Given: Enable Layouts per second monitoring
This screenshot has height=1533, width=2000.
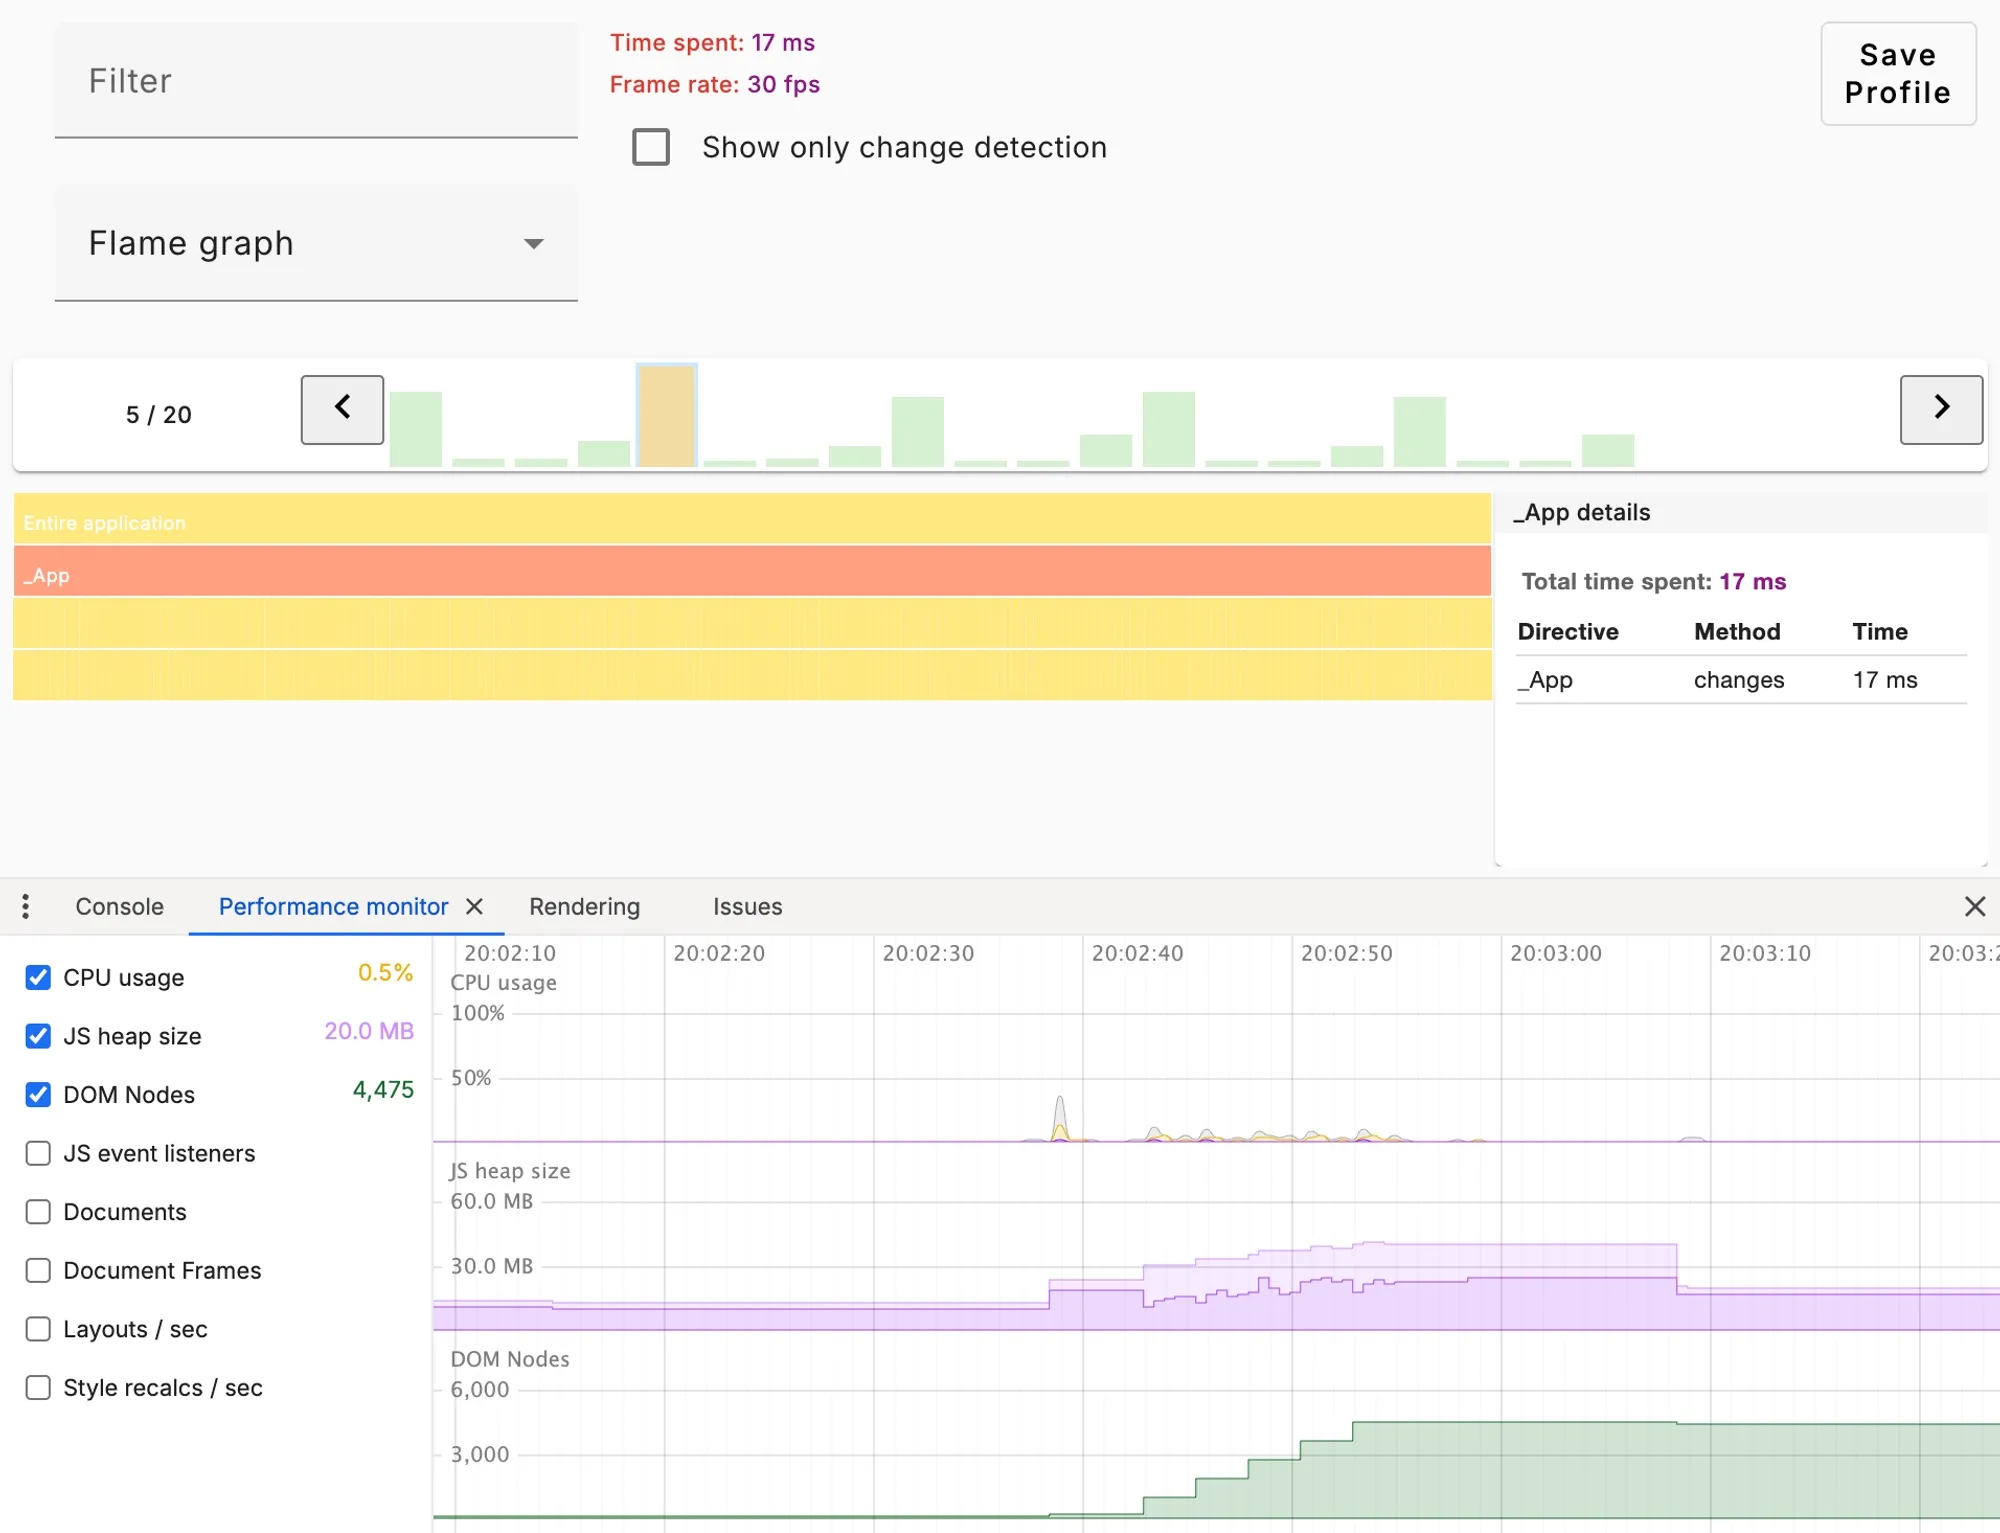Looking at the screenshot, I should (x=38, y=1329).
